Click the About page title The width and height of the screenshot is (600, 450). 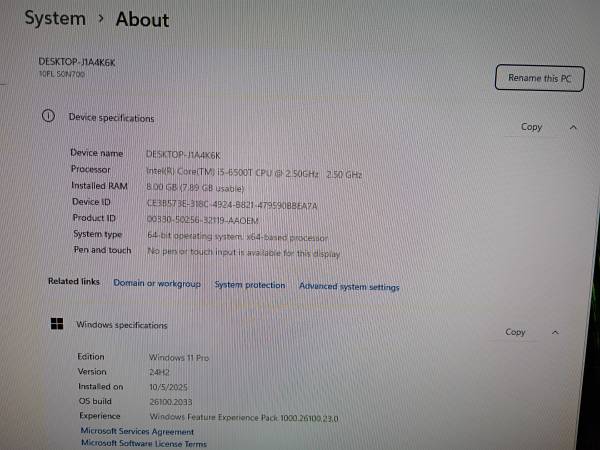click(x=142, y=19)
